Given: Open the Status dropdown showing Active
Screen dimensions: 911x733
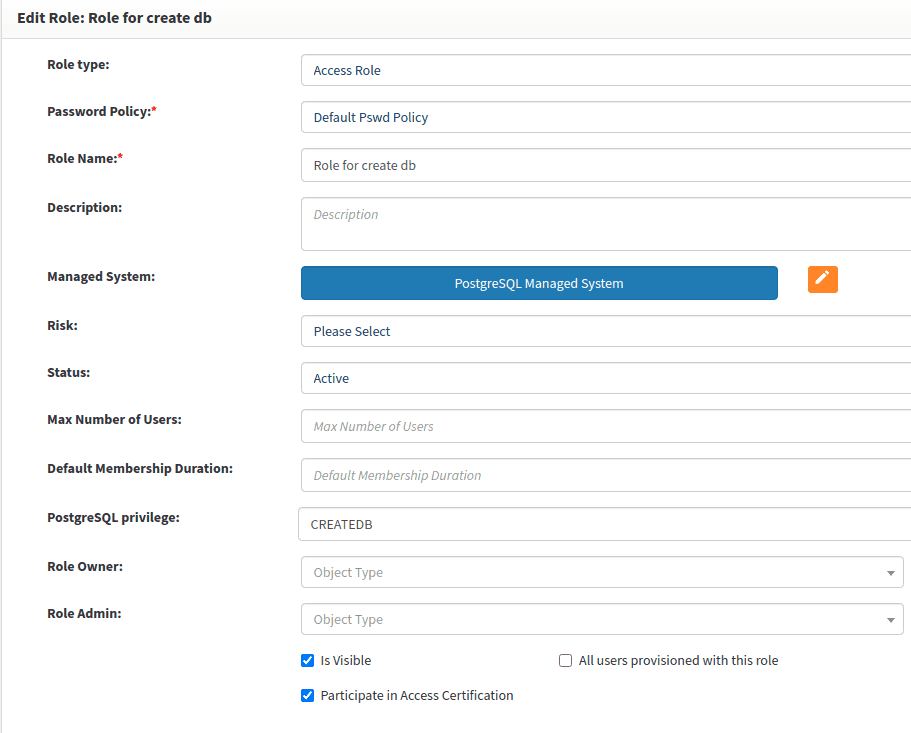Looking at the screenshot, I should [605, 378].
